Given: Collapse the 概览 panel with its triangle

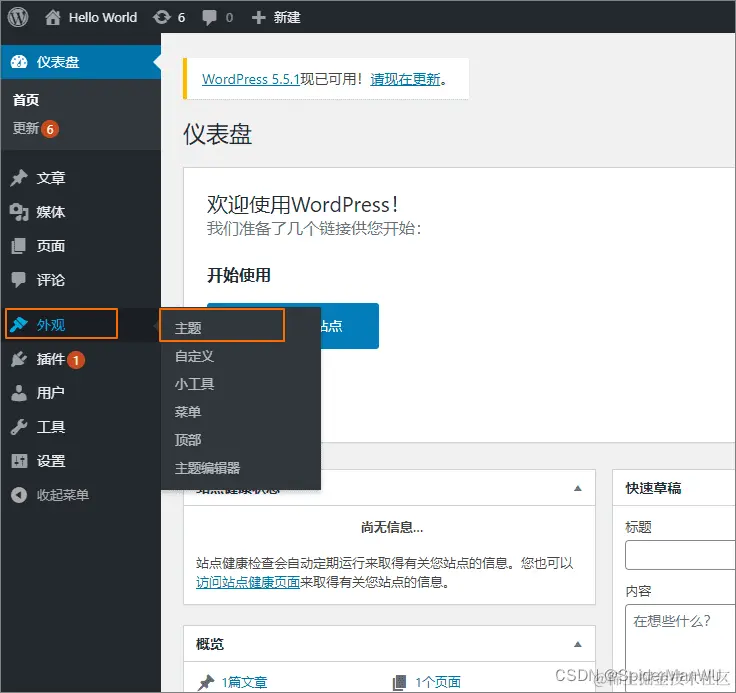Looking at the screenshot, I should (578, 644).
